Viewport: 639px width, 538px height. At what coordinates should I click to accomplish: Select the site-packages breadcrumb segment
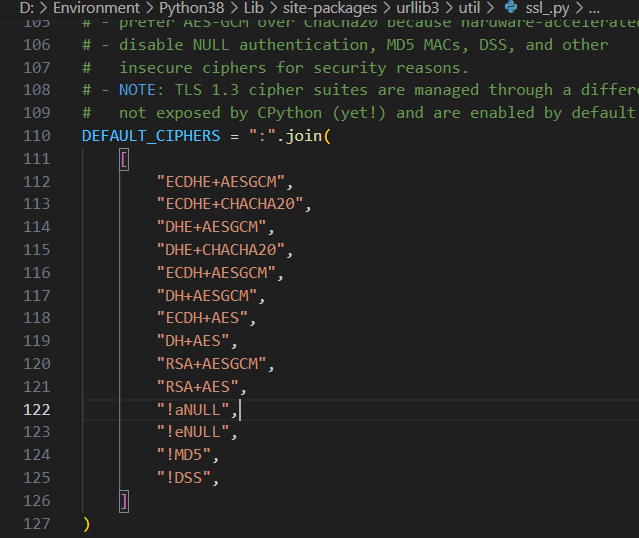tap(330, 8)
